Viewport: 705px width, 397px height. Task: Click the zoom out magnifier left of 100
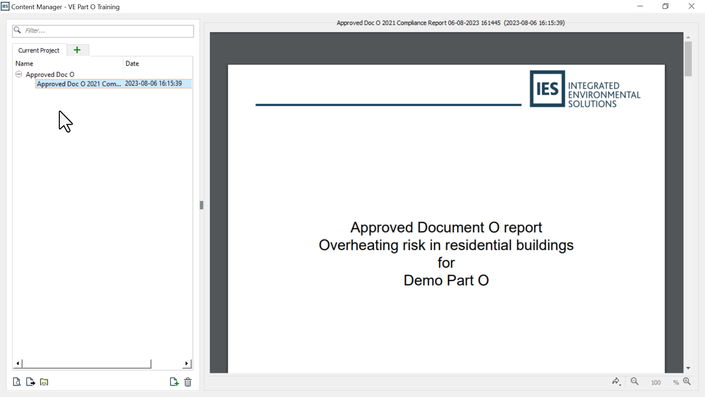click(x=634, y=381)
